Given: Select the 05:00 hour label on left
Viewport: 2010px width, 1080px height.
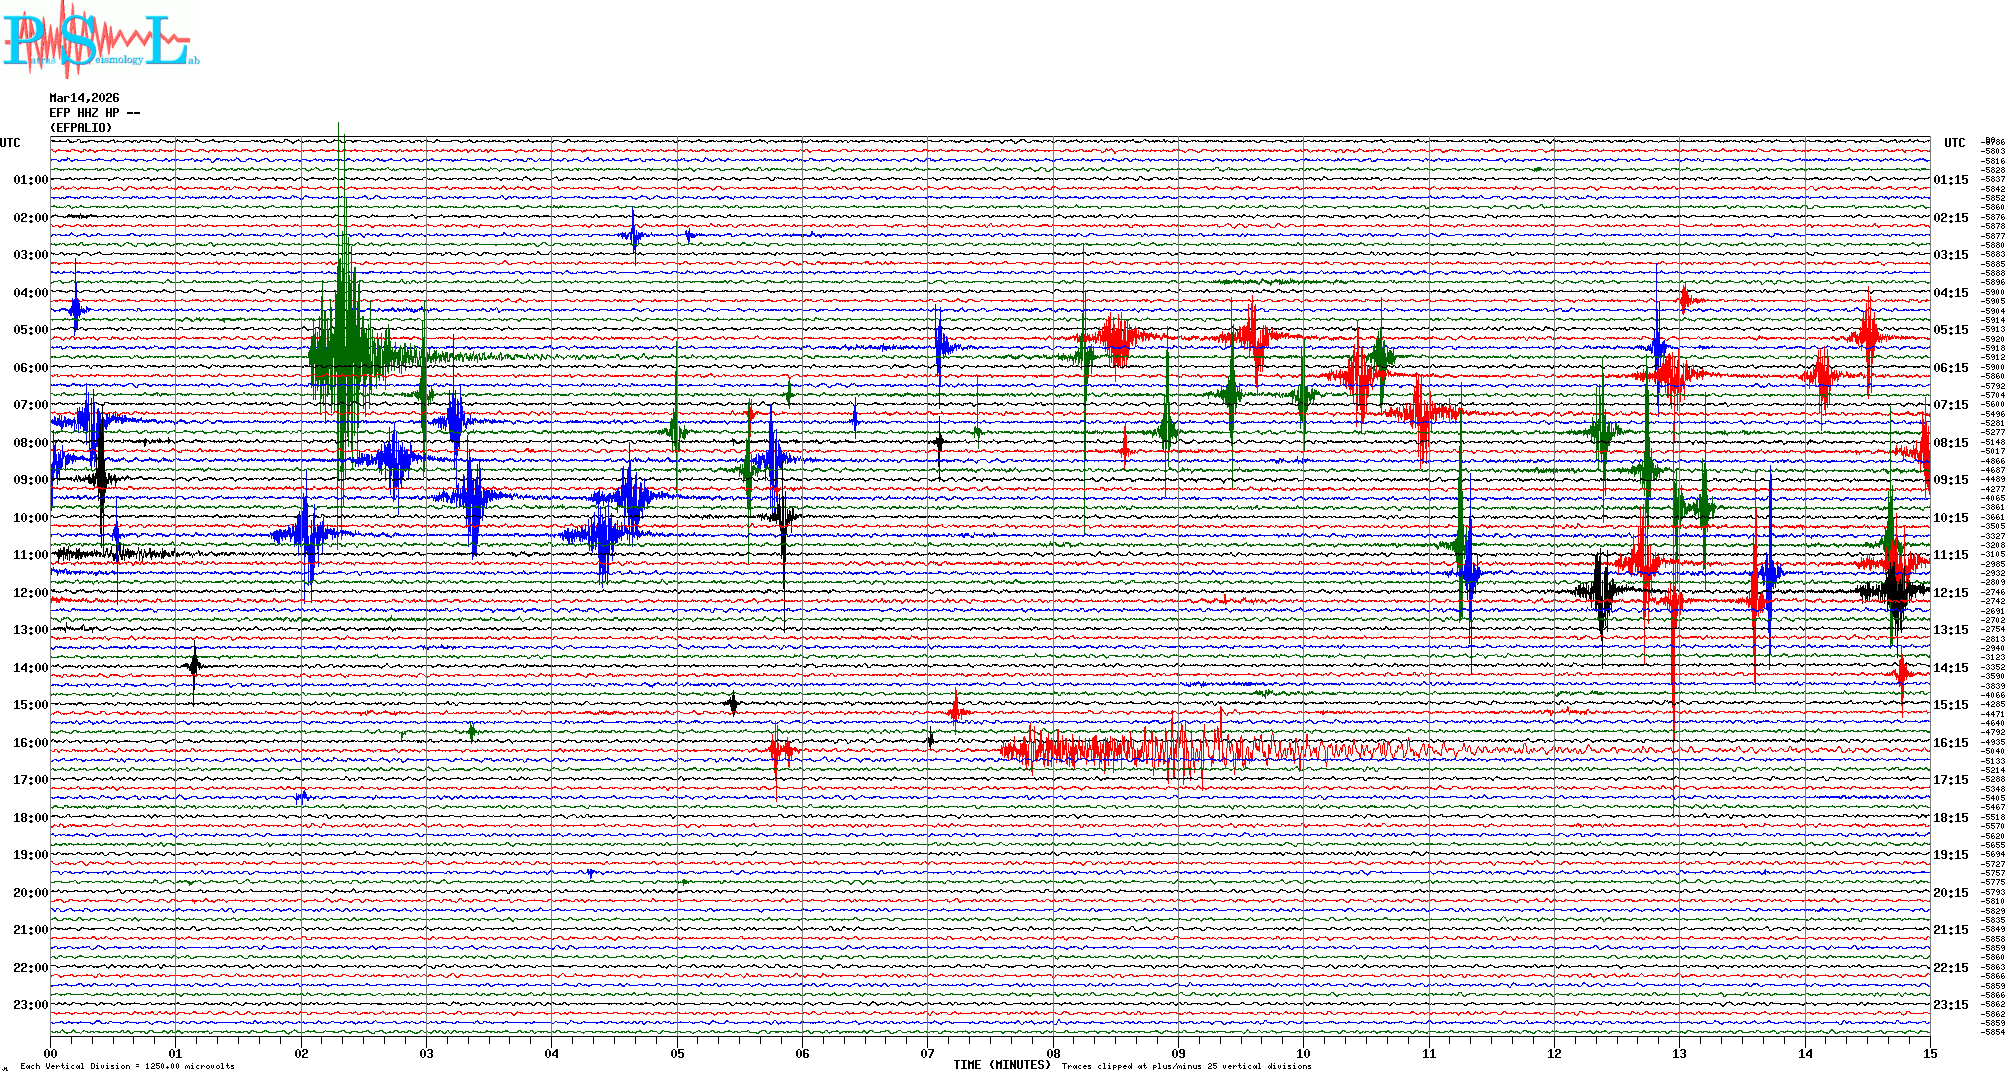Looking at the screenshot, I should 30,330.
